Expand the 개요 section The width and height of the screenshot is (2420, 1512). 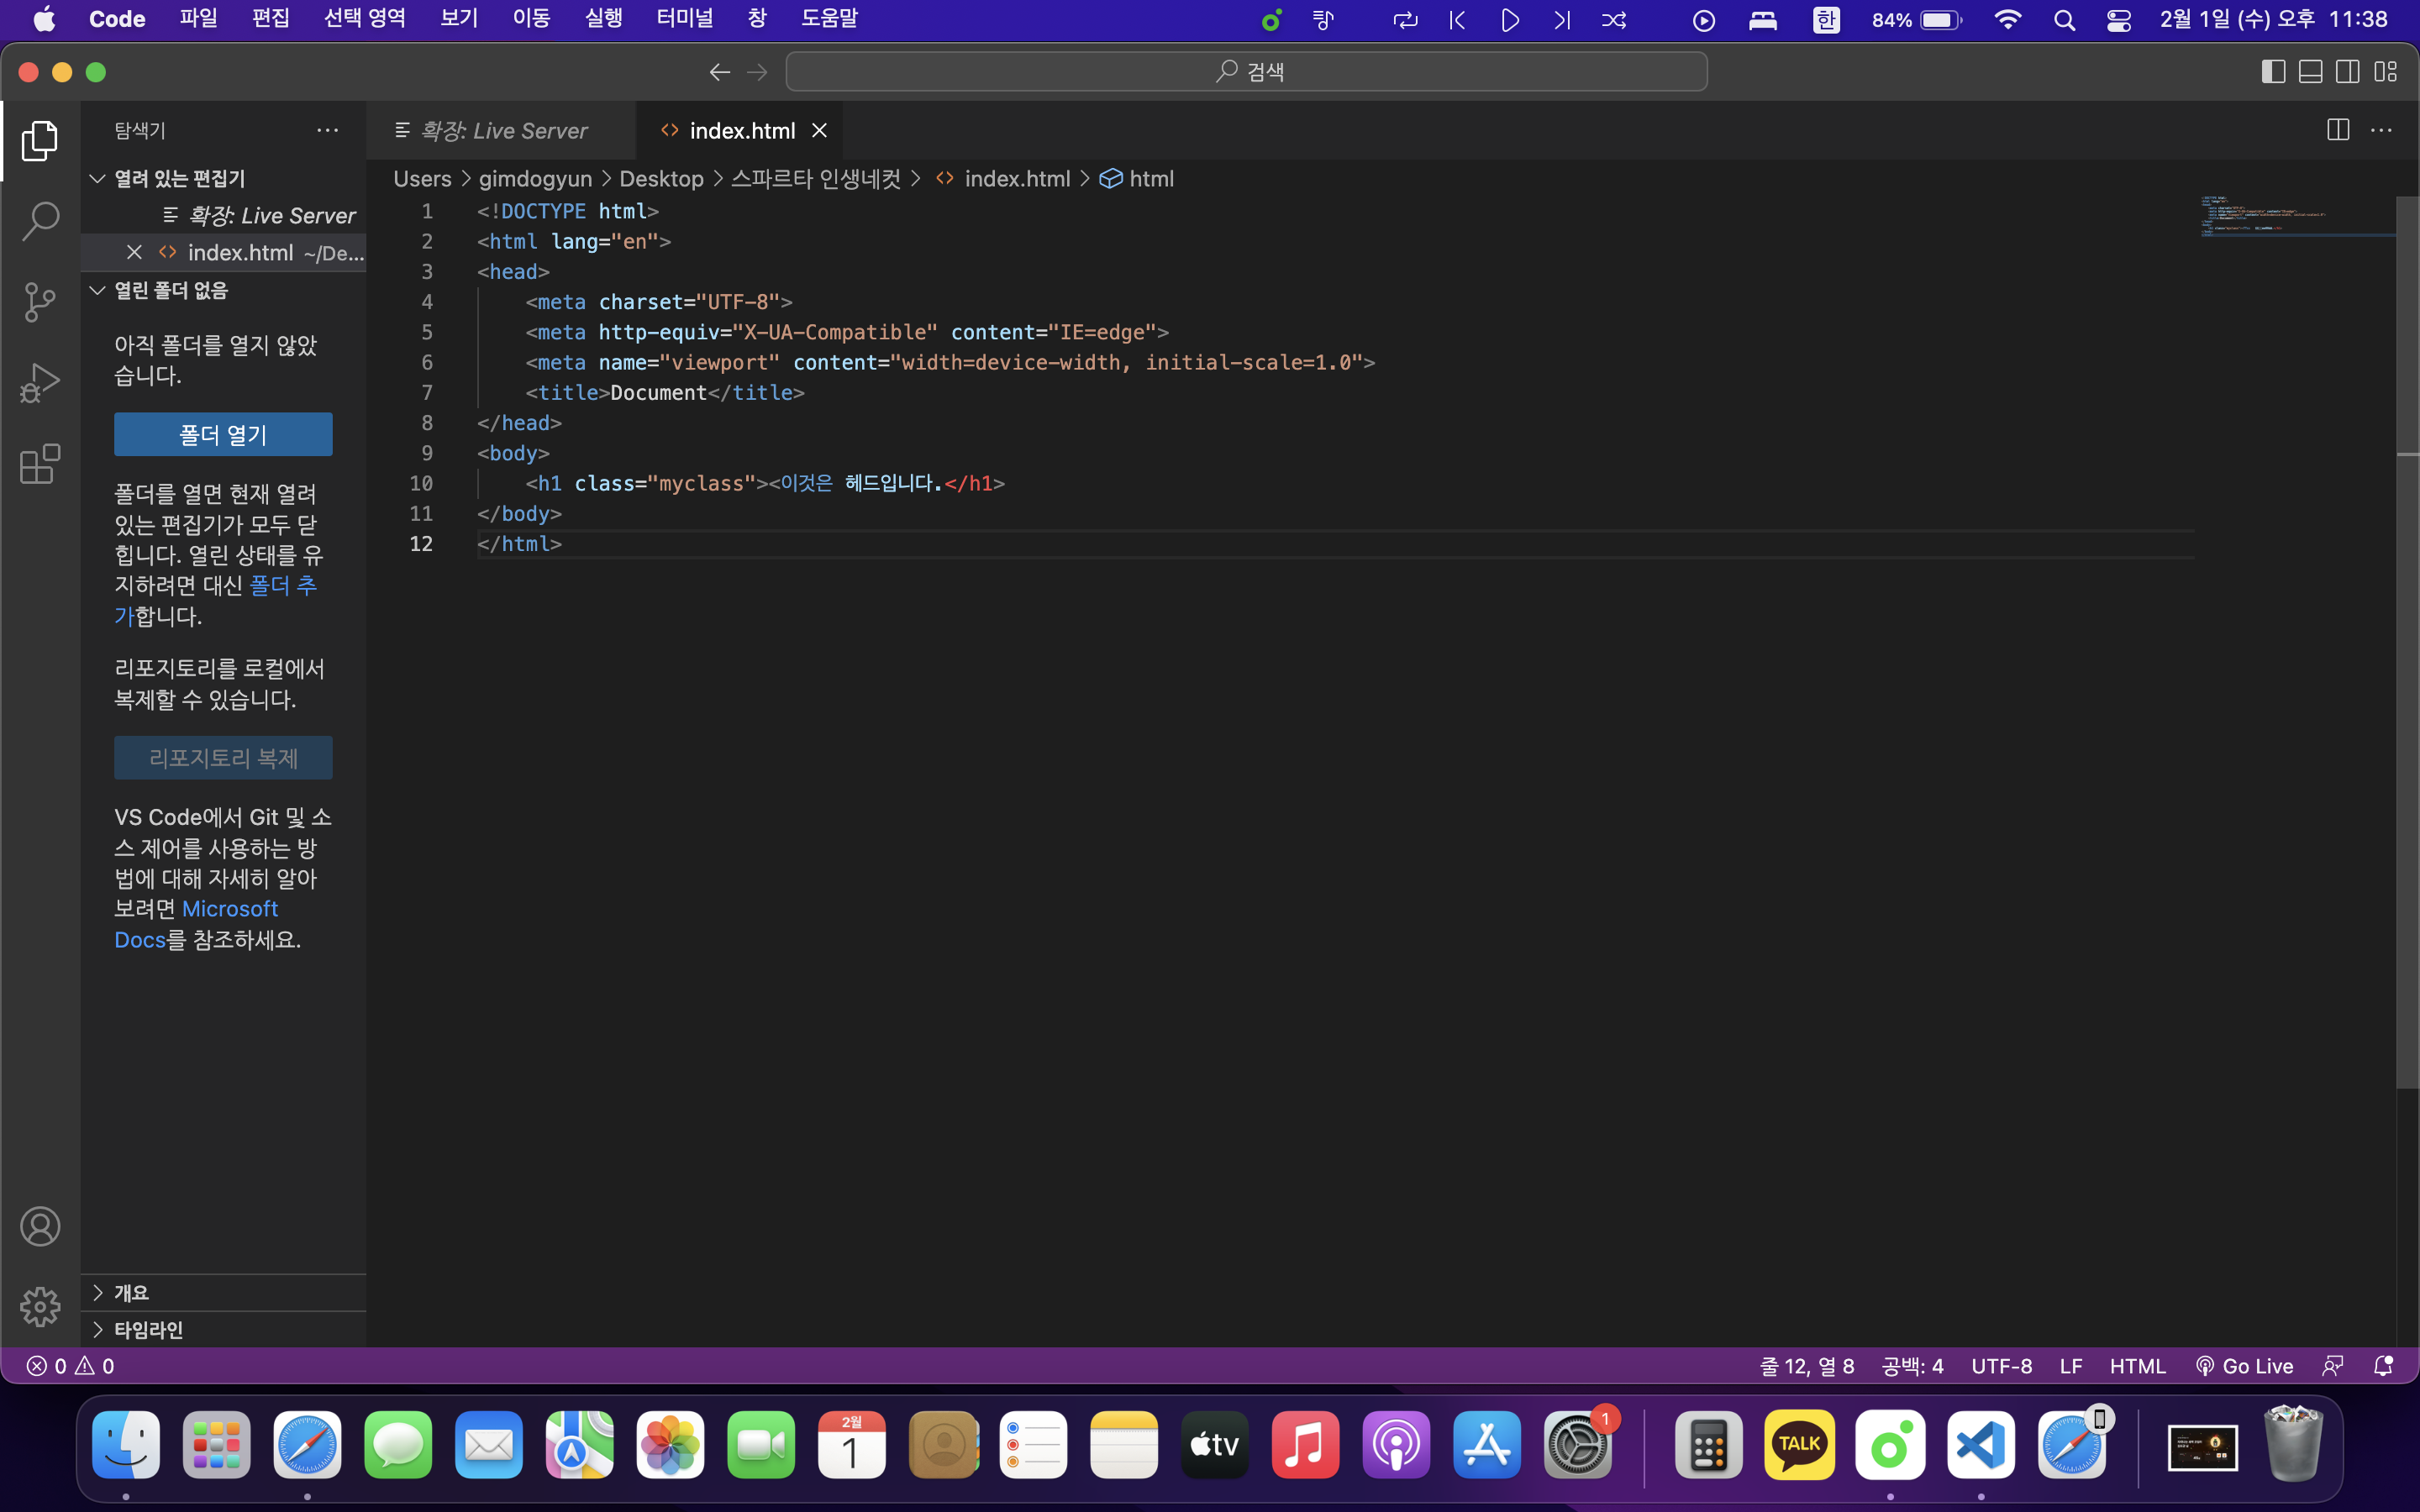tap(223, 1292)
